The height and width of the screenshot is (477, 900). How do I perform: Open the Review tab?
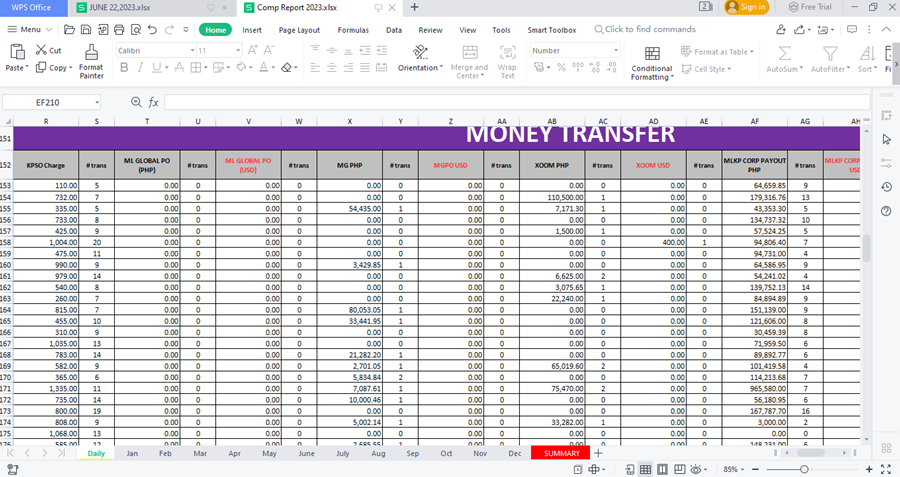coord(430,30)
